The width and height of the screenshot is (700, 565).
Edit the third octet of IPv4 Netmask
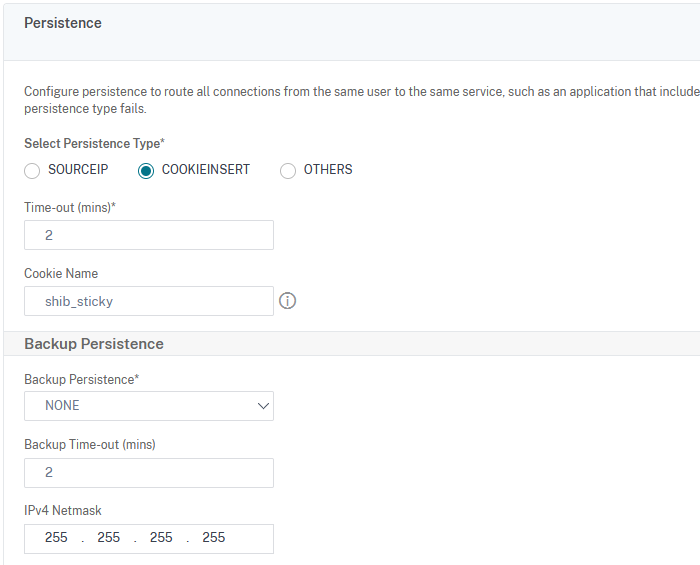[x=161, y=538]
